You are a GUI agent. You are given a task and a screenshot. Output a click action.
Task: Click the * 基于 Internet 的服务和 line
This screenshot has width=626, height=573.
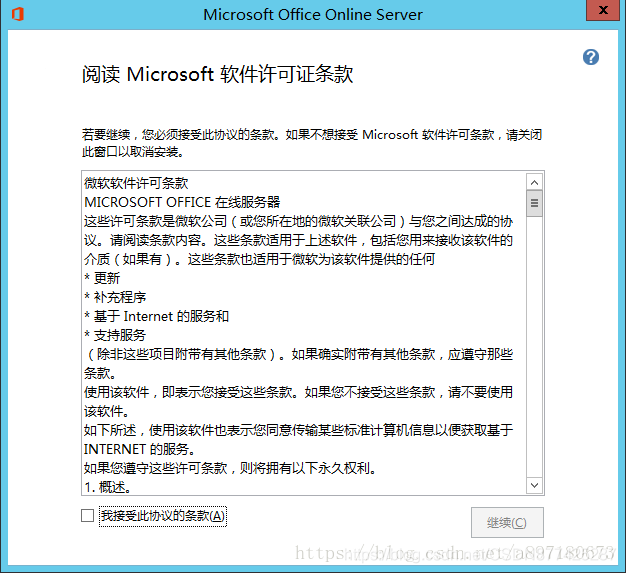coord(156,316)
